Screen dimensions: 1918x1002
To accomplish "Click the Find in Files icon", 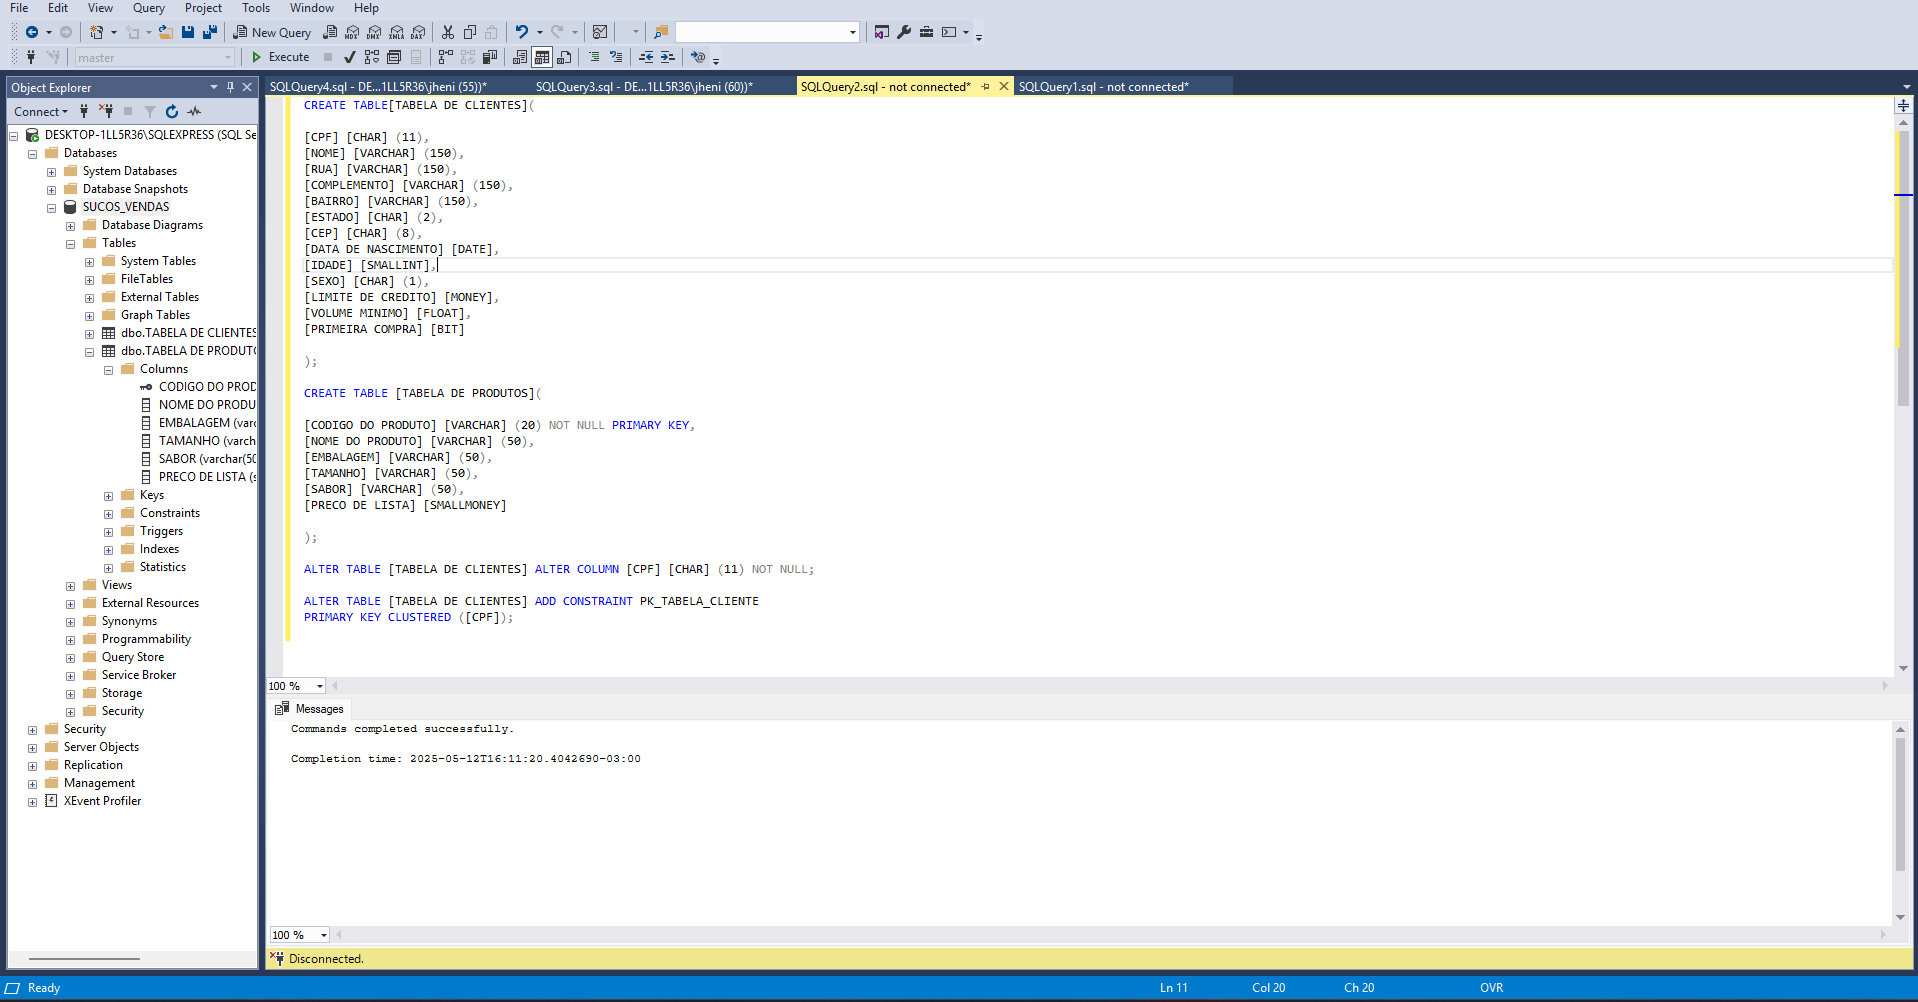I will [661, 32].
